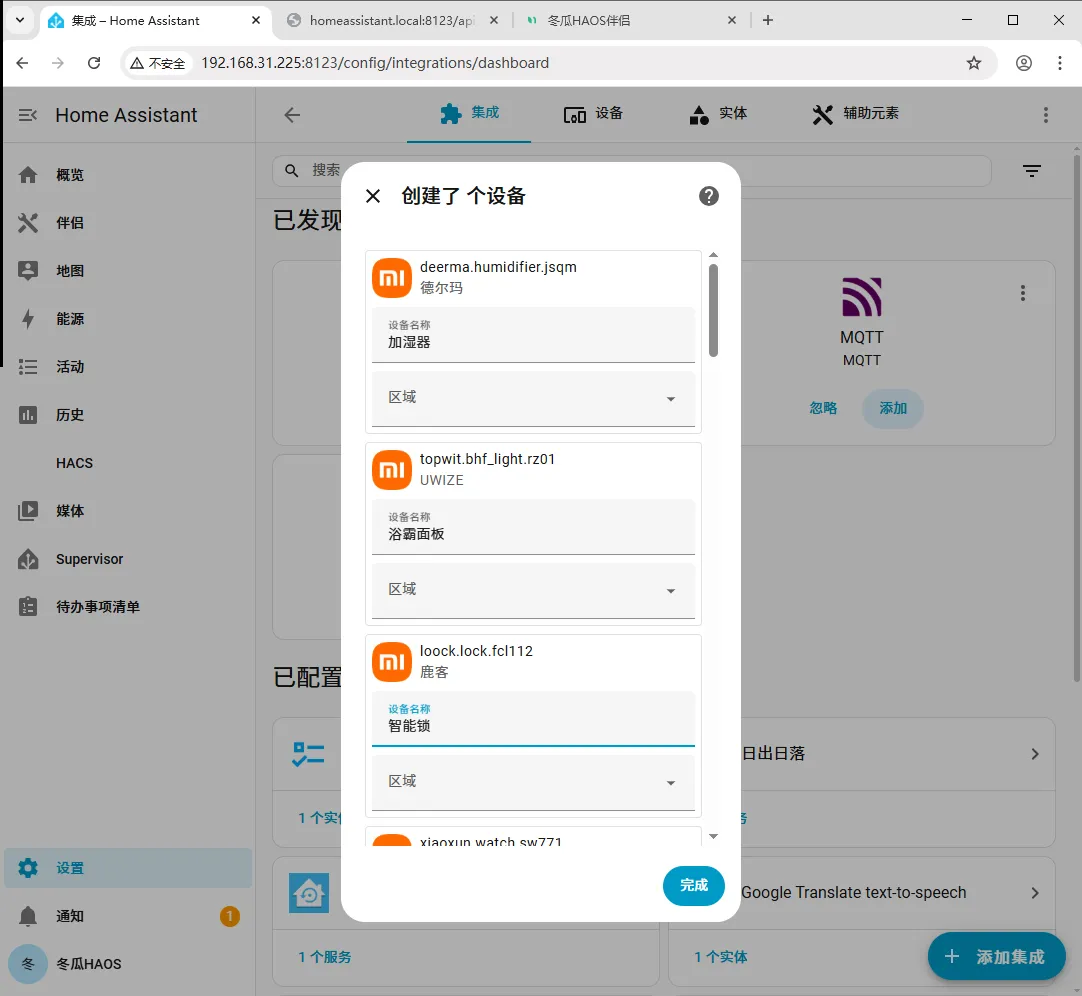1082x996 pixels.
Task: Open the MQTT card three-dot menu
Action: pyautogui.click(x=1023, y=293)
